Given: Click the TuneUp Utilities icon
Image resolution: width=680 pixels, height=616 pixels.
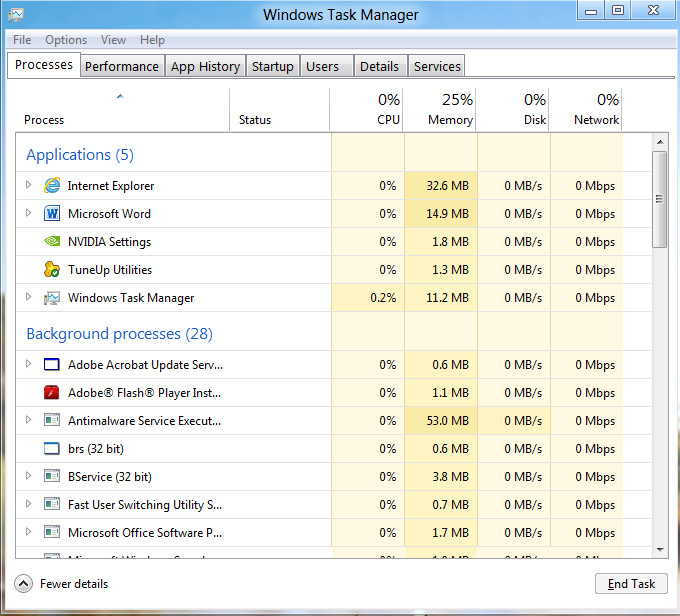Looking at the screenshot, I should 52,269.
